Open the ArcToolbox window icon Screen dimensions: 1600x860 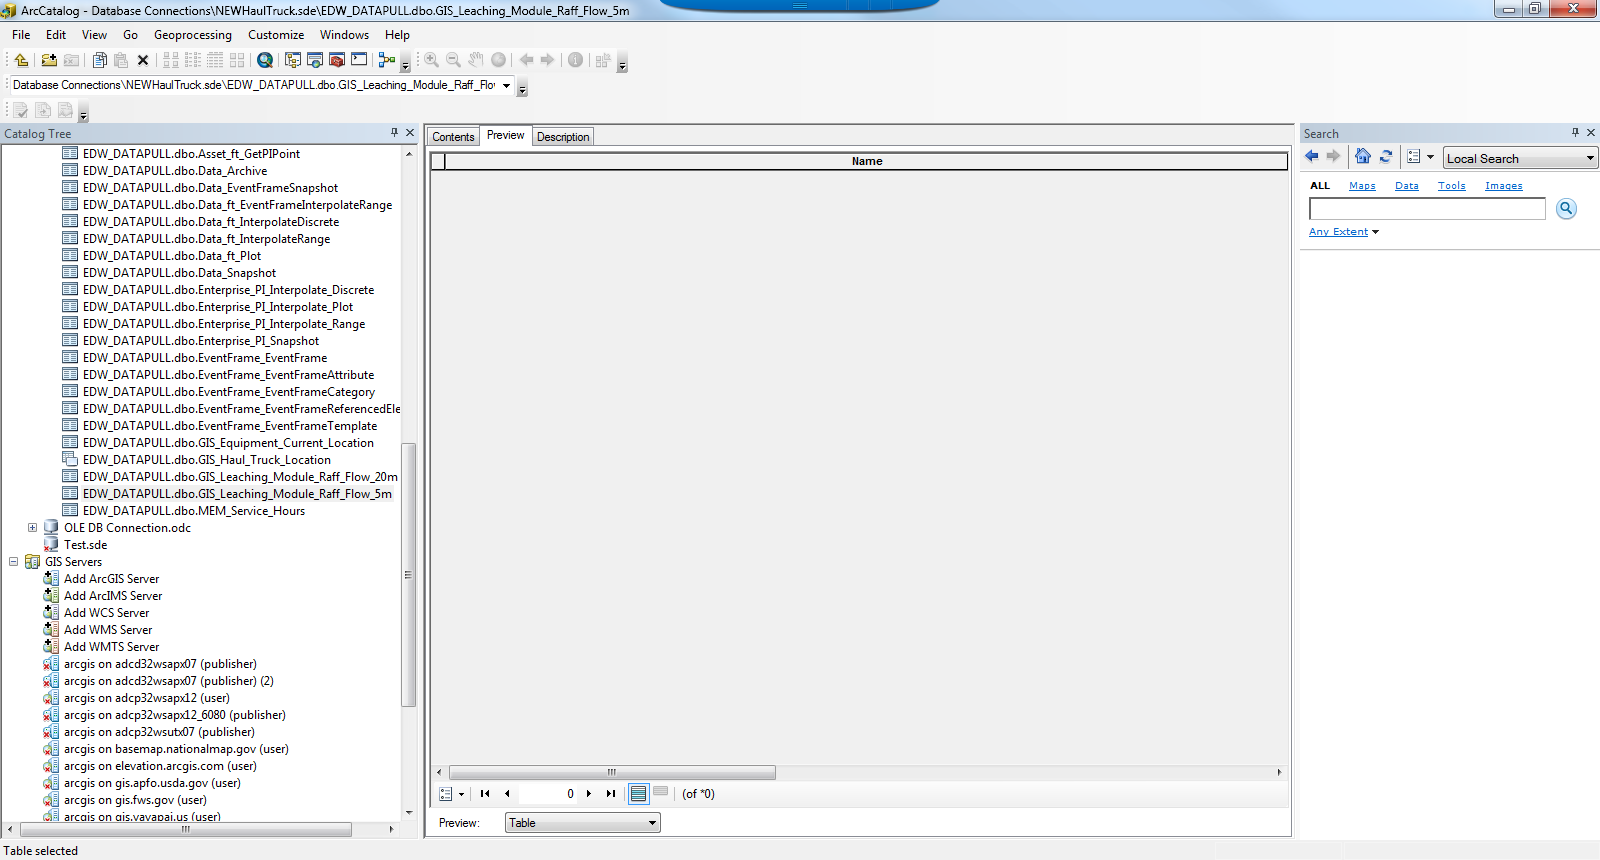click(x=337, y=60)
